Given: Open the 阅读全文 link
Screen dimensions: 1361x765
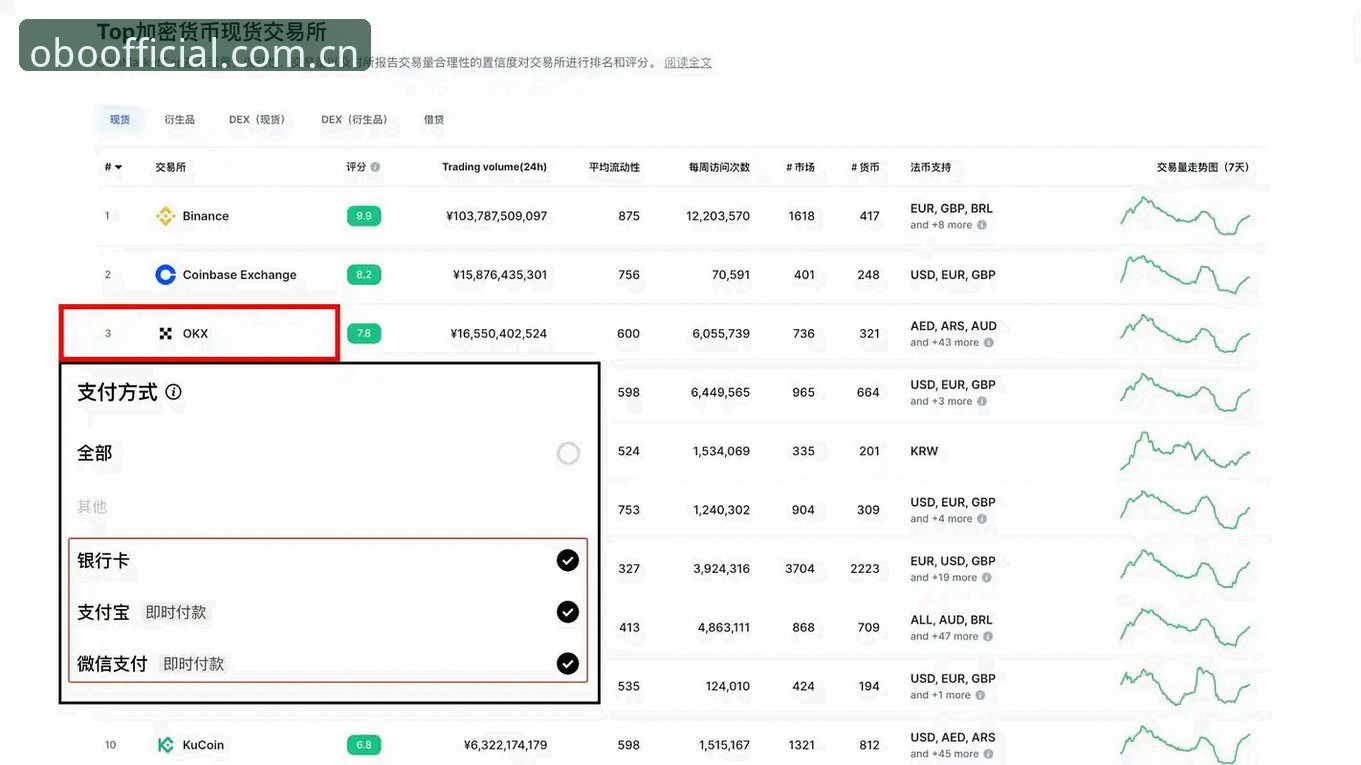Looking at the screenshot, I should point(688,63).
